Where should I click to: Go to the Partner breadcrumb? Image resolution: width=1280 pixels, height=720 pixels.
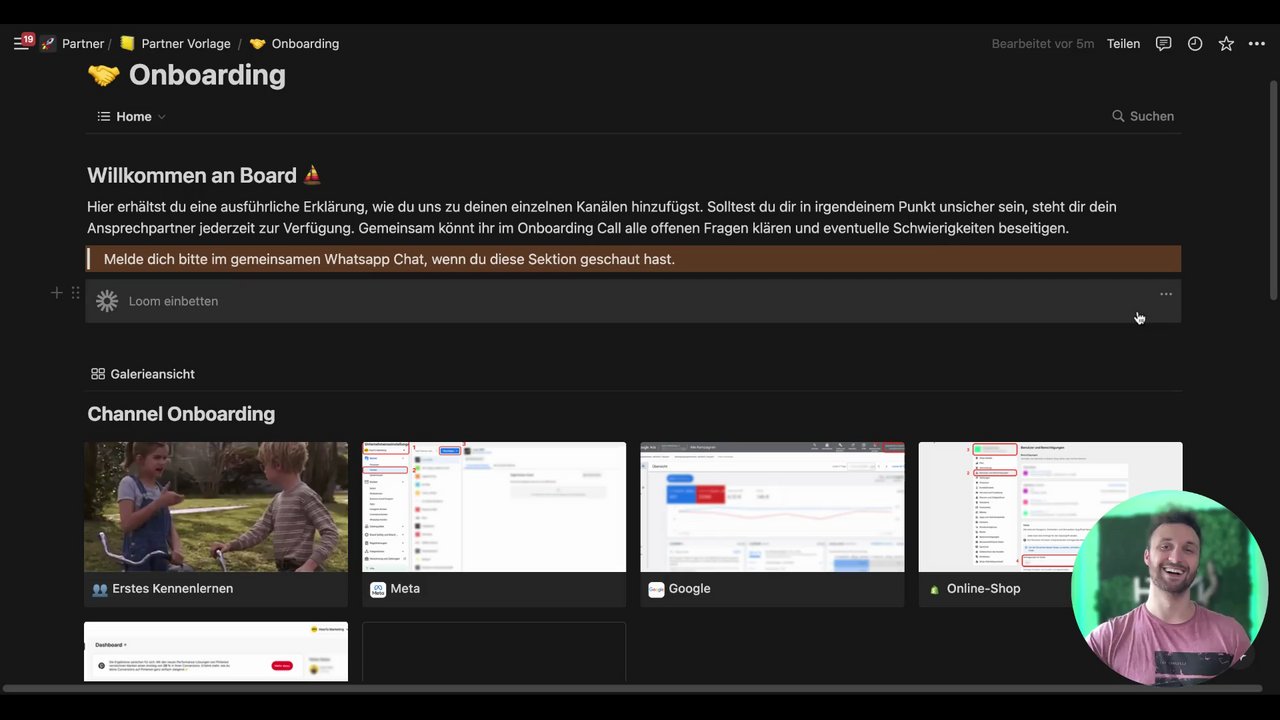(x=83, y=44)
